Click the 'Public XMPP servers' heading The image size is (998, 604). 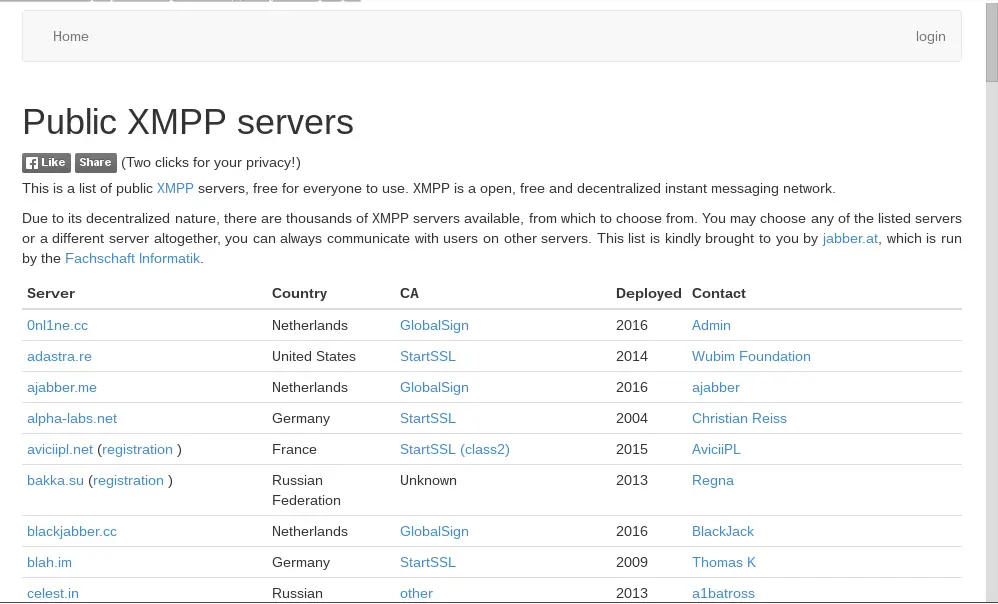point(188,122)
